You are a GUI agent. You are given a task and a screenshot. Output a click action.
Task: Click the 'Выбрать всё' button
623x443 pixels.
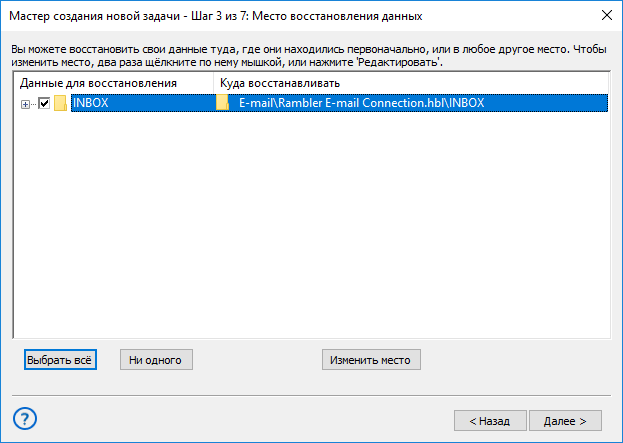[x=60, y=360]
